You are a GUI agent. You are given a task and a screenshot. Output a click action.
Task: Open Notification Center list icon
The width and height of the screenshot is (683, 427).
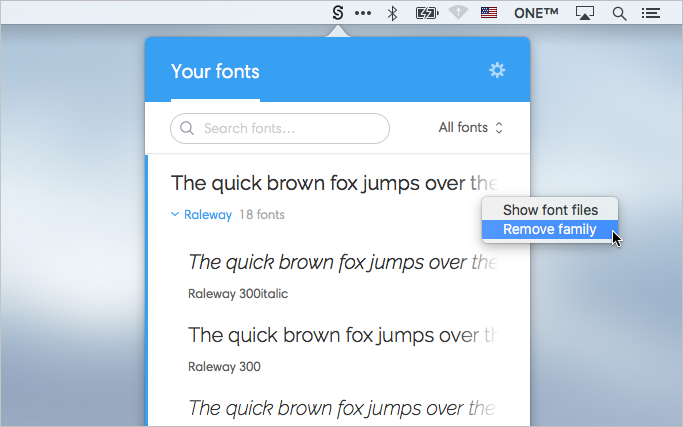pyautogui.click(x=651, y=13)
